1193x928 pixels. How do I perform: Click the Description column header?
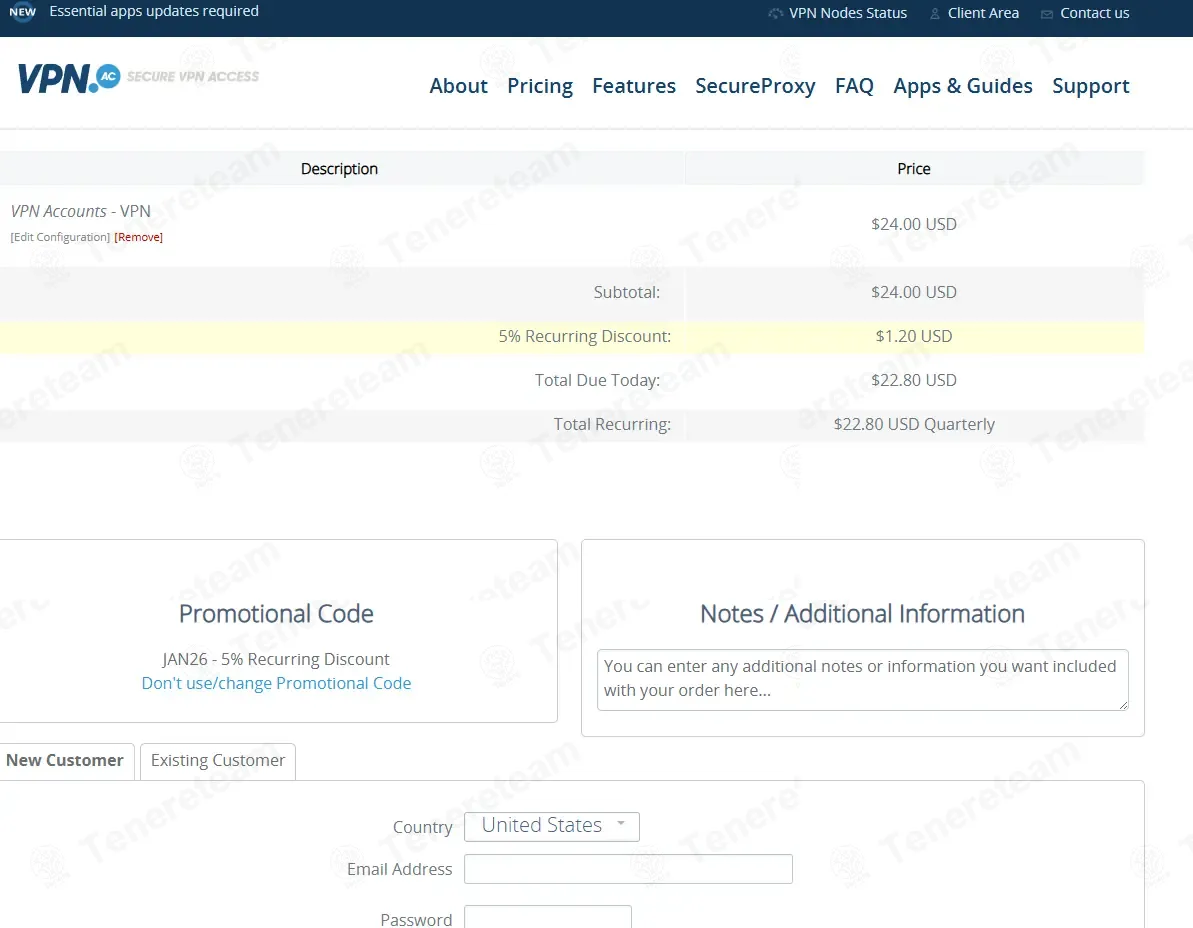click(x=339, y=169)
